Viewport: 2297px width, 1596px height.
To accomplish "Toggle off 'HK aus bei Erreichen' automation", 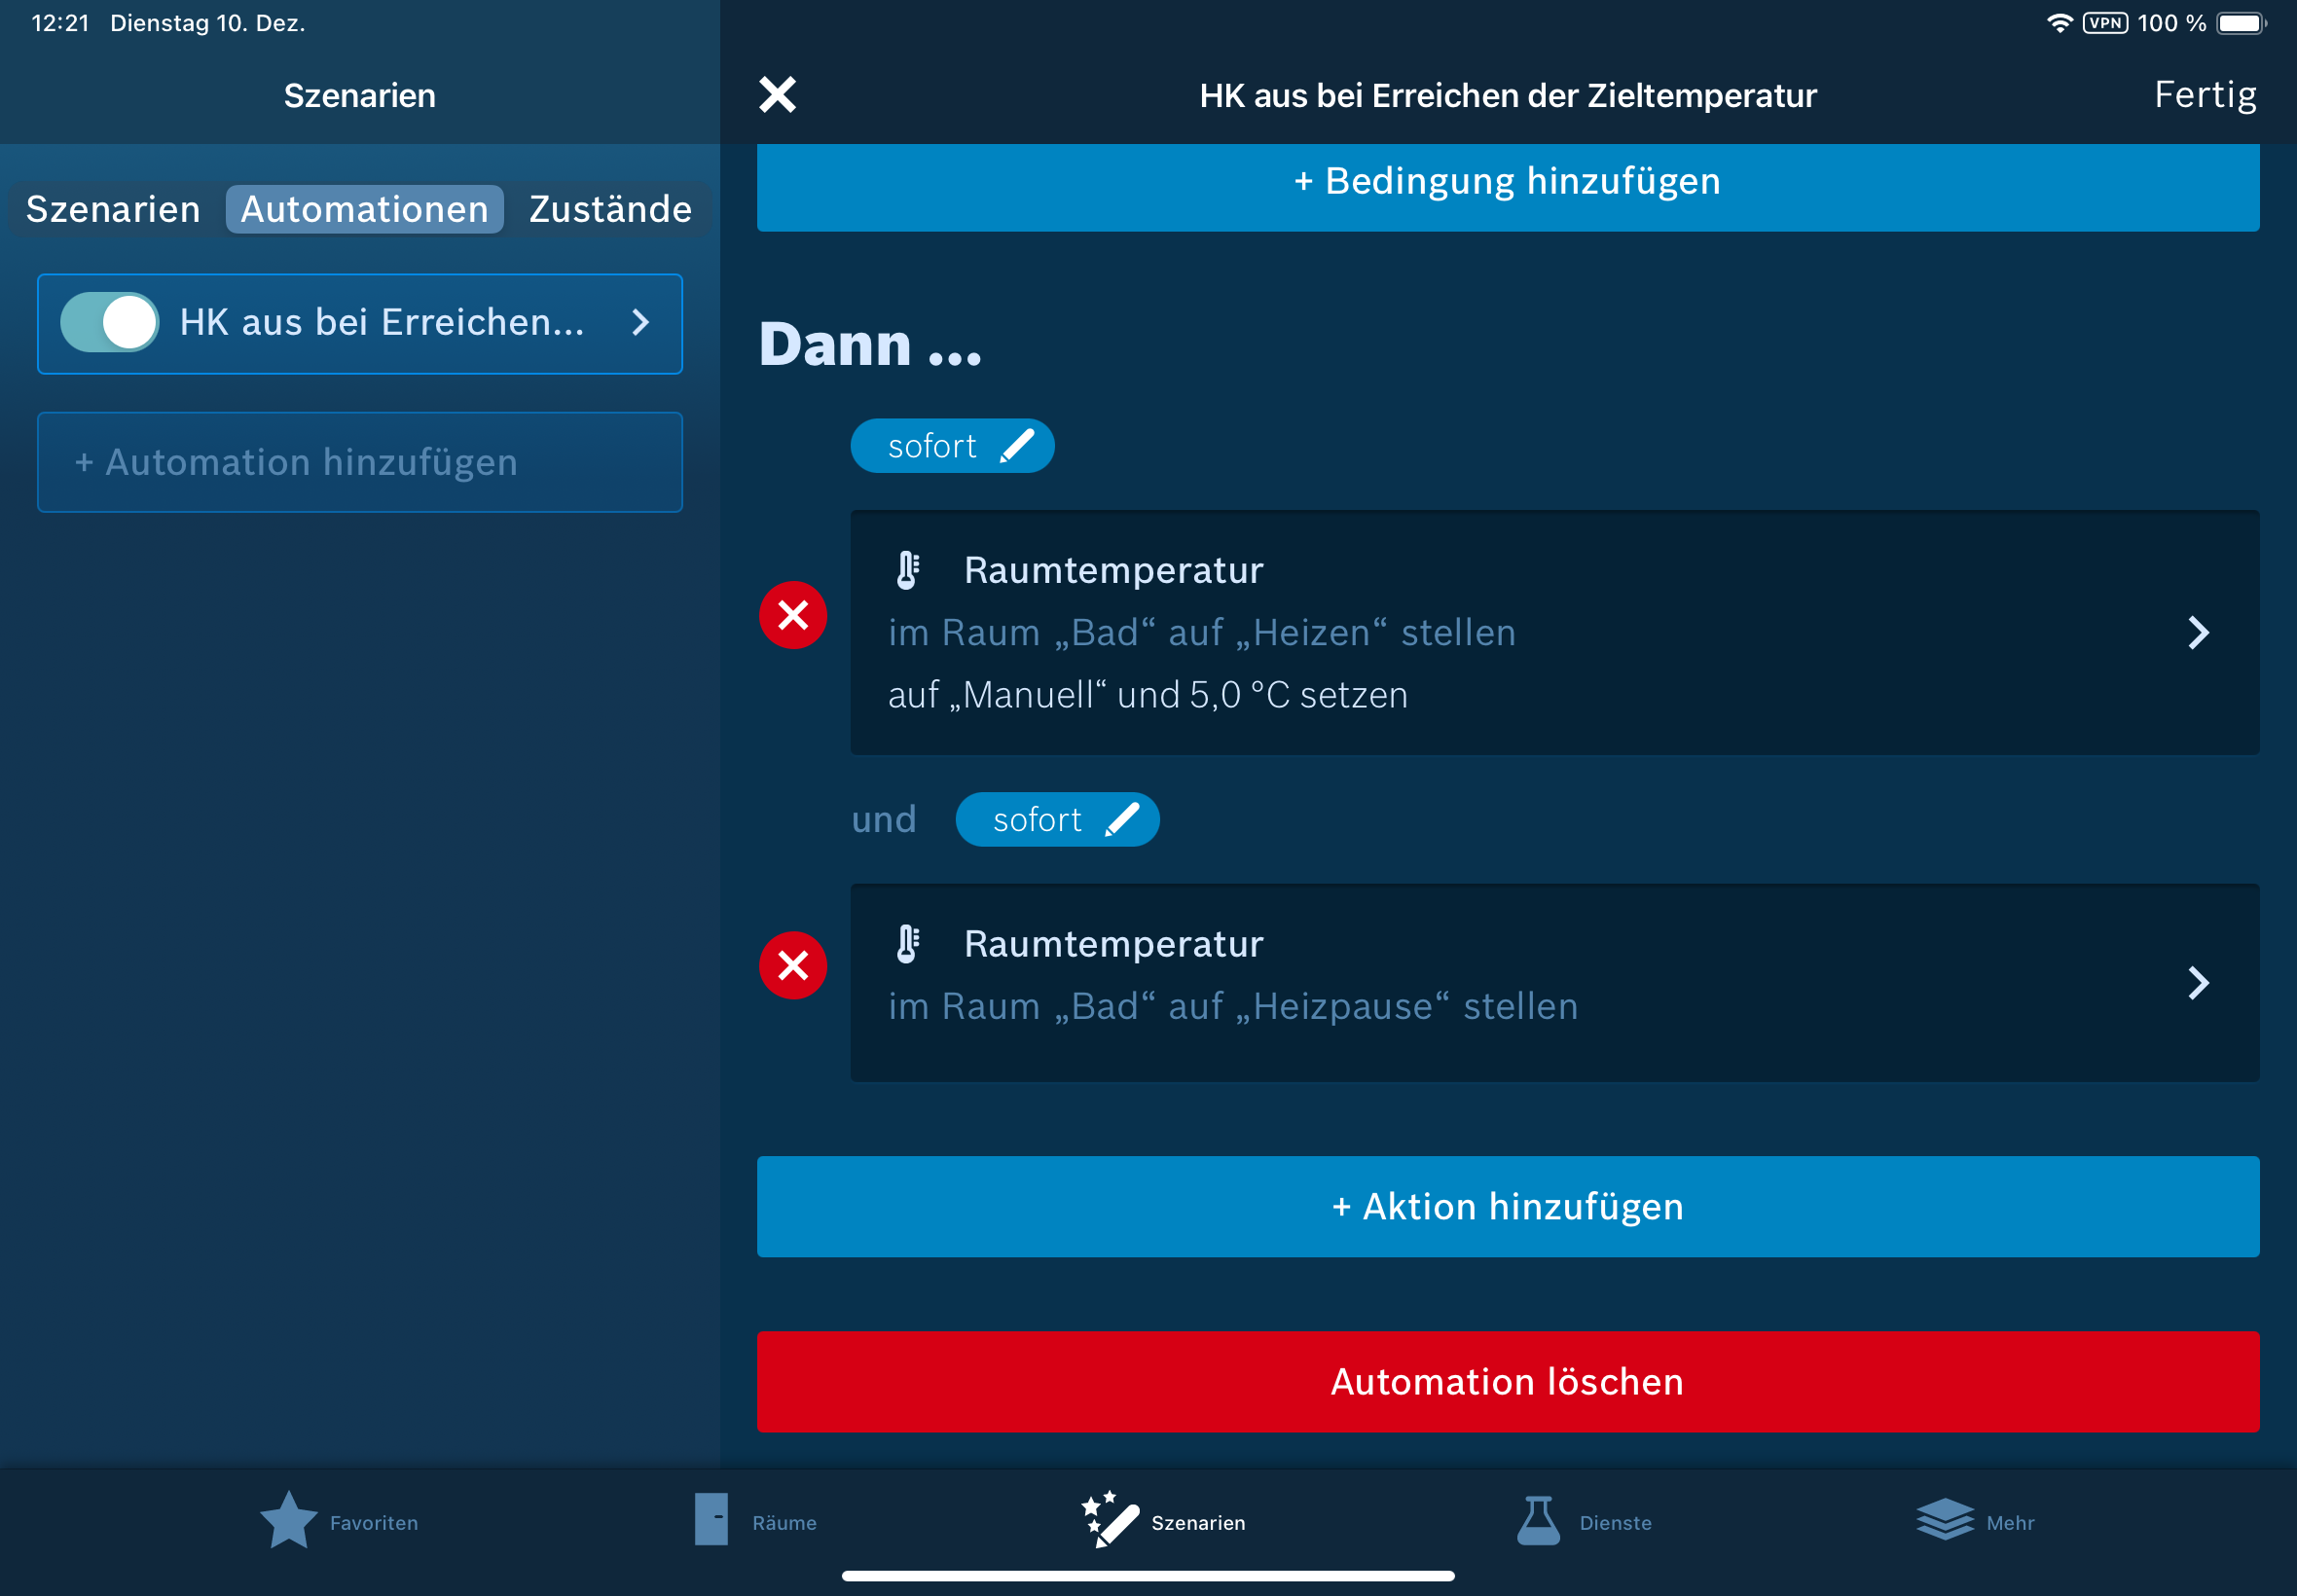I will (110, 322).
